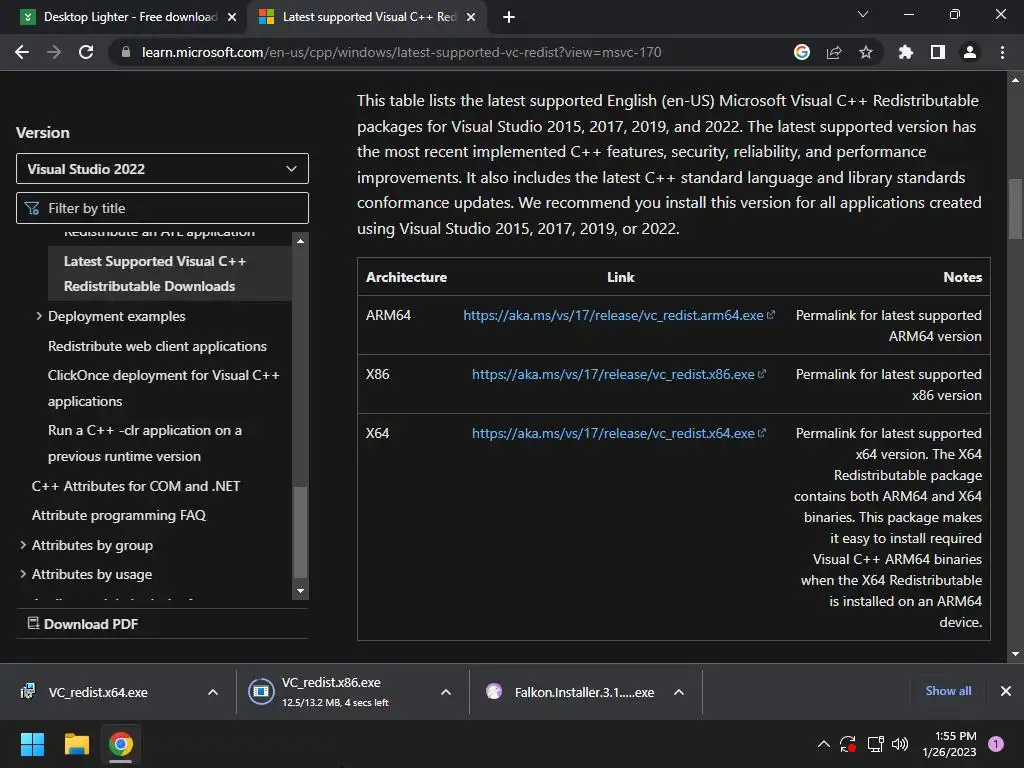Go forward in browser history
This screenshot has height=768, width=1024.
point(54,52)
